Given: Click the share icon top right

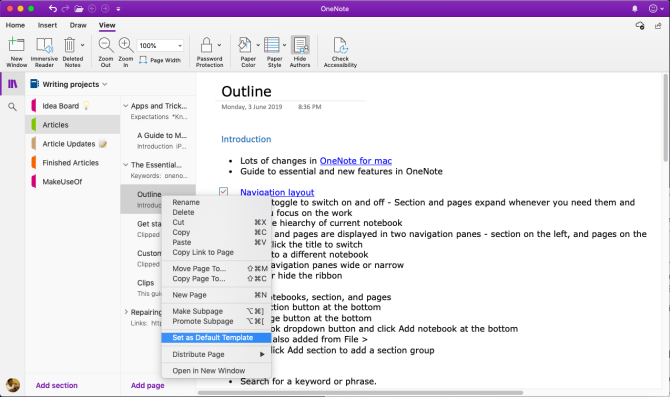Looking at the screenshot, I should (658, 26).
